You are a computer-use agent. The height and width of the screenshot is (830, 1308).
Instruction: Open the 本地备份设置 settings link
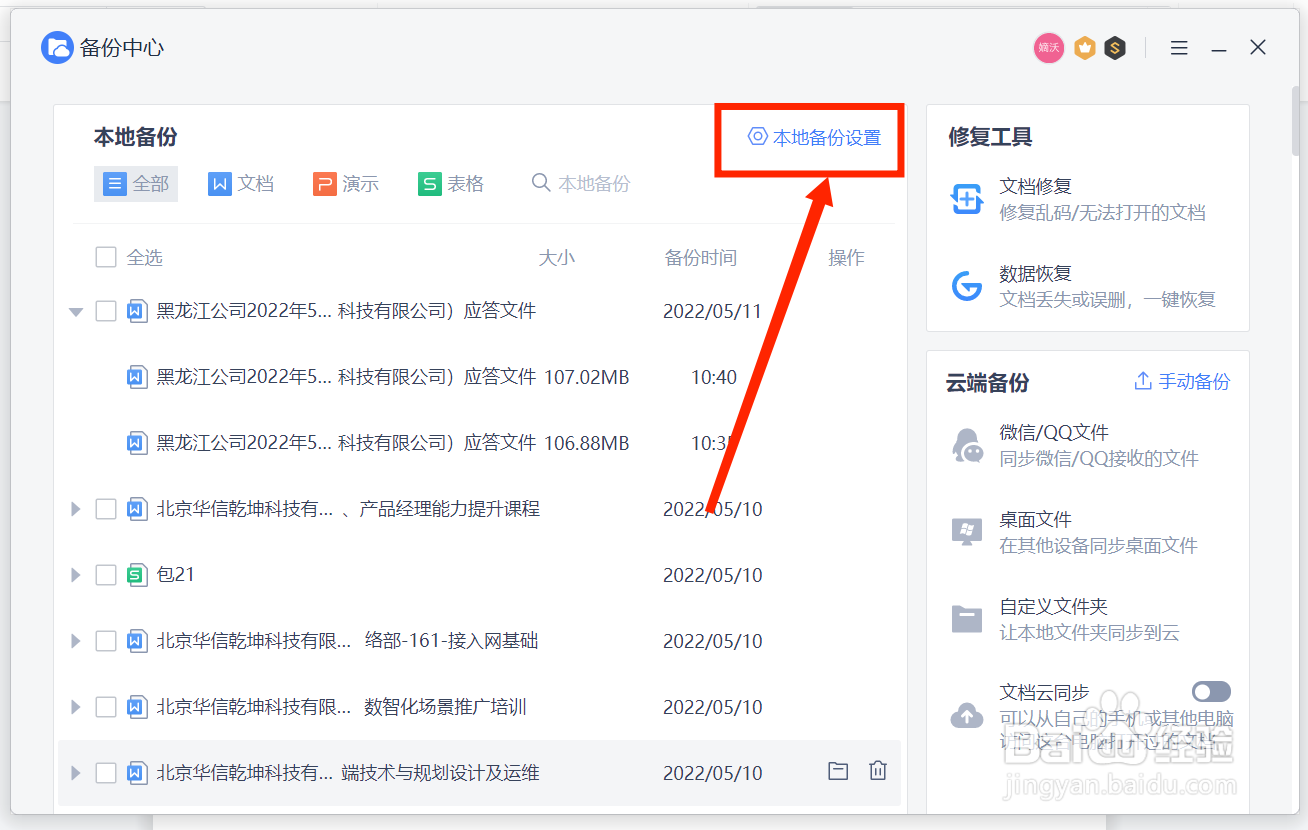click(808, 137)
